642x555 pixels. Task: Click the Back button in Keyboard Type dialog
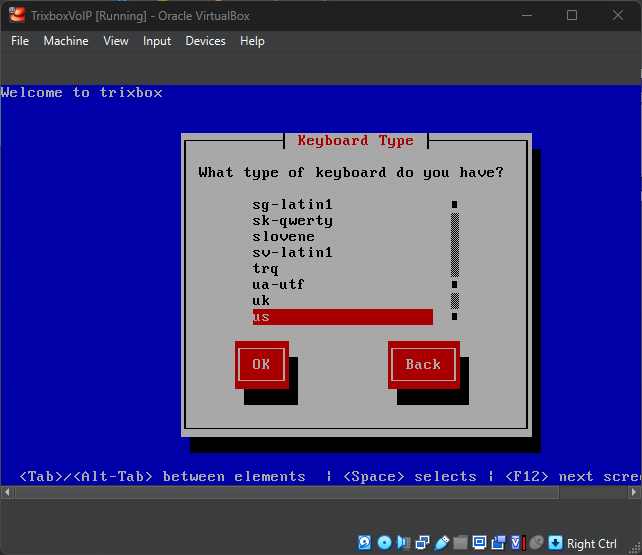[x=424, y=365]
